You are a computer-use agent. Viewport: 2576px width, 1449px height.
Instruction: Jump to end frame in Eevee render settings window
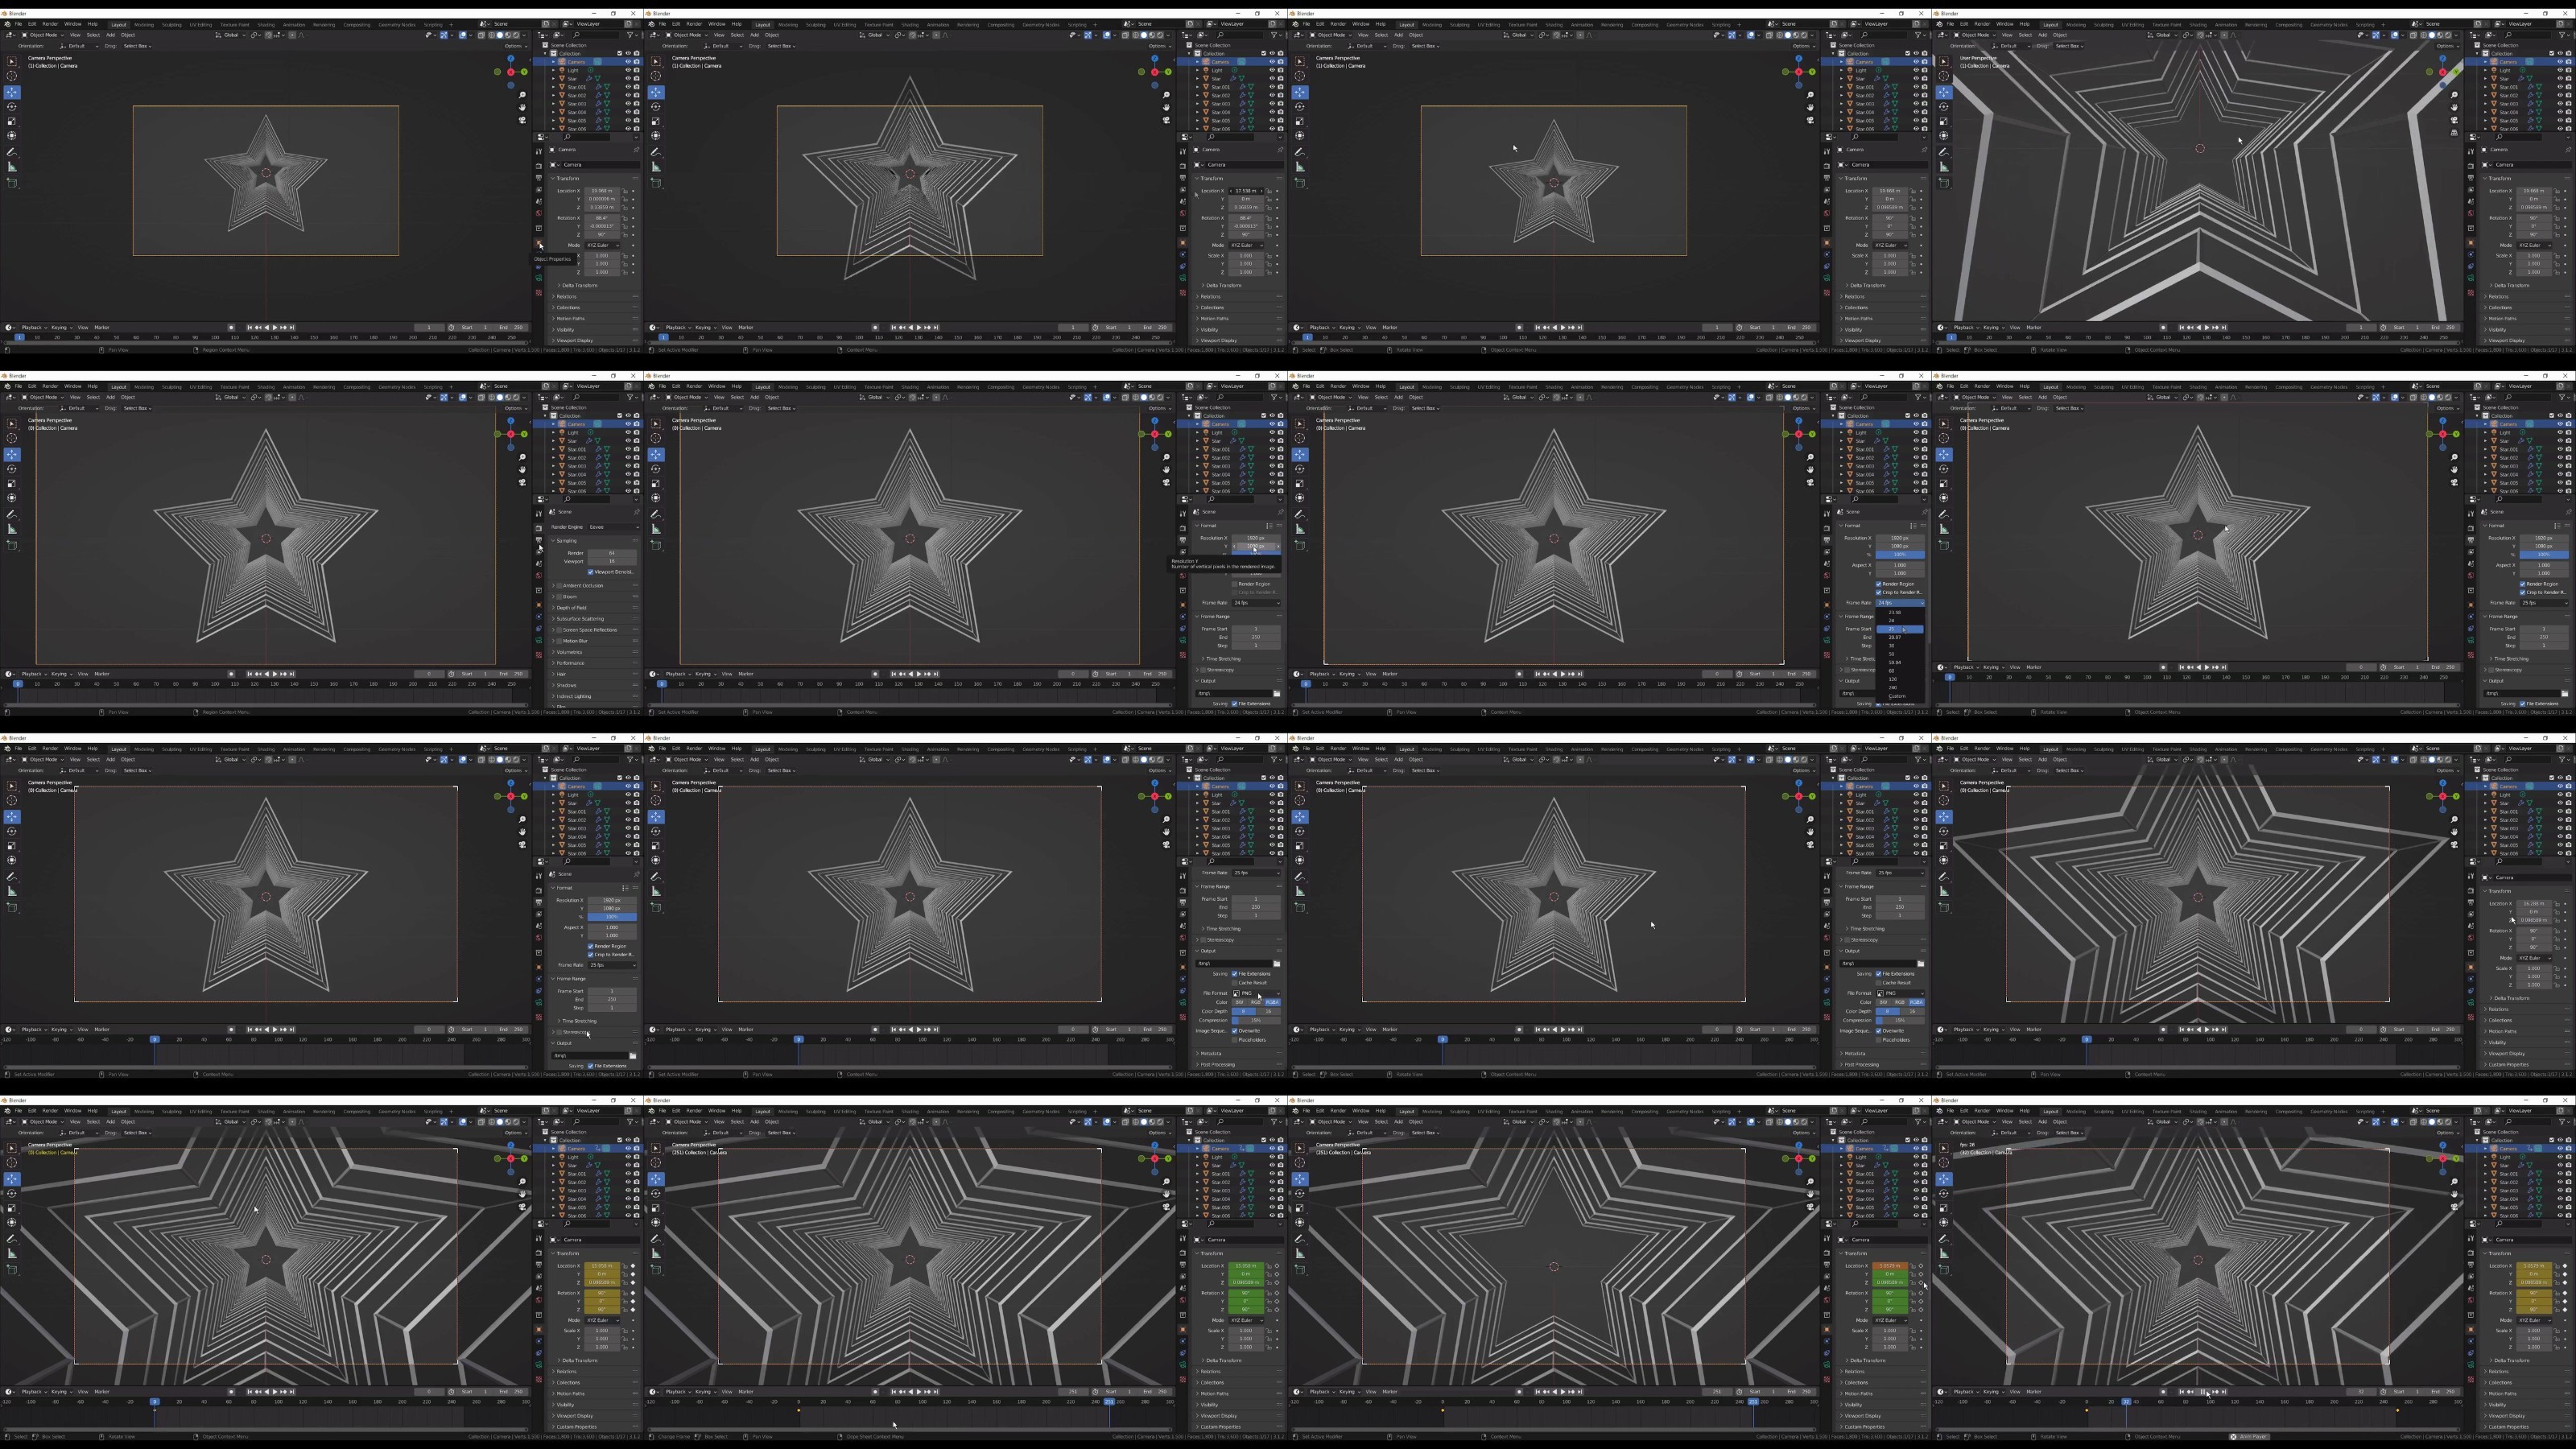(292, 674)
